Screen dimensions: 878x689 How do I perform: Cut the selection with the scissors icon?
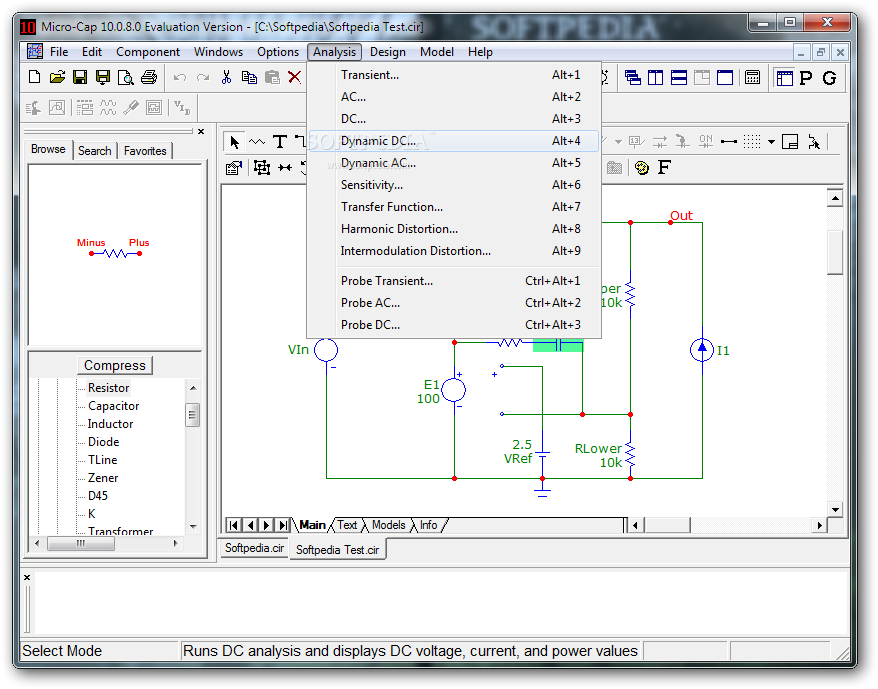coord(226,77)
